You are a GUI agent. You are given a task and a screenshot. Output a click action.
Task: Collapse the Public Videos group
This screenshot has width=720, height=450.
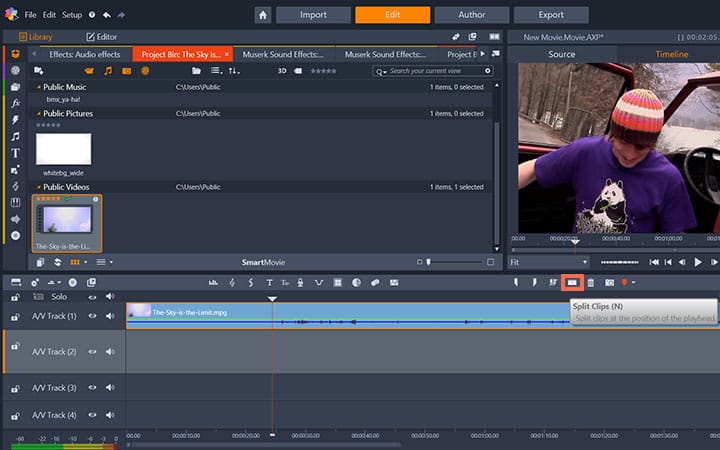point(39,187)
